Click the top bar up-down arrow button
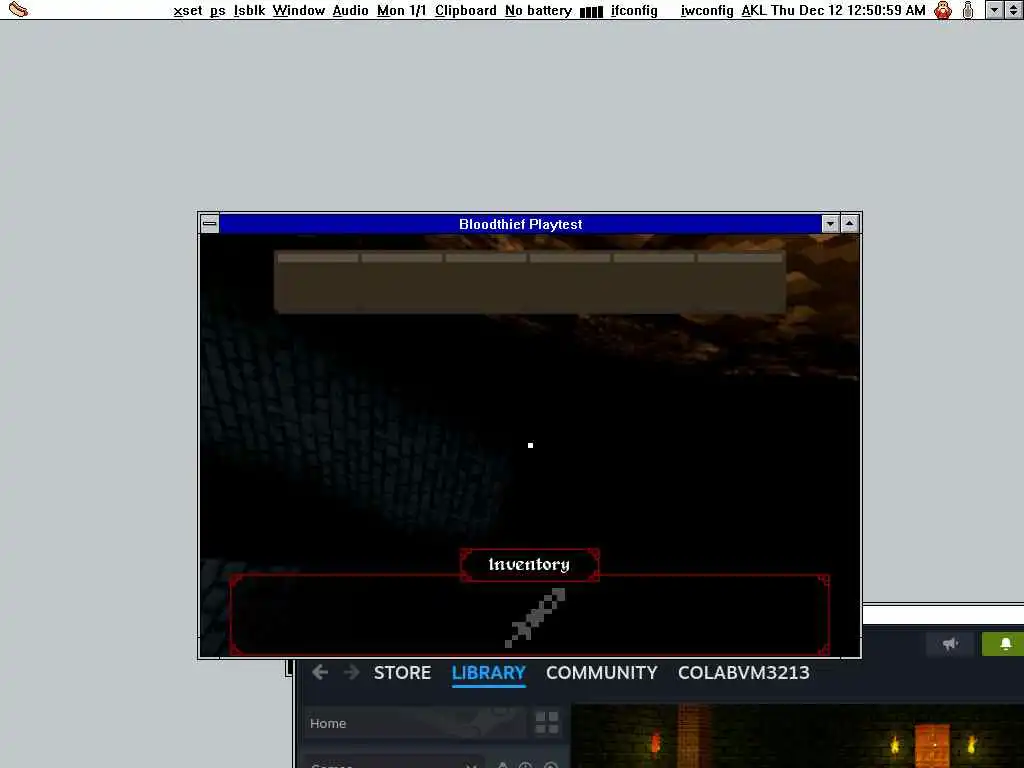The image size is (1024, 768). coord(1013,10)
